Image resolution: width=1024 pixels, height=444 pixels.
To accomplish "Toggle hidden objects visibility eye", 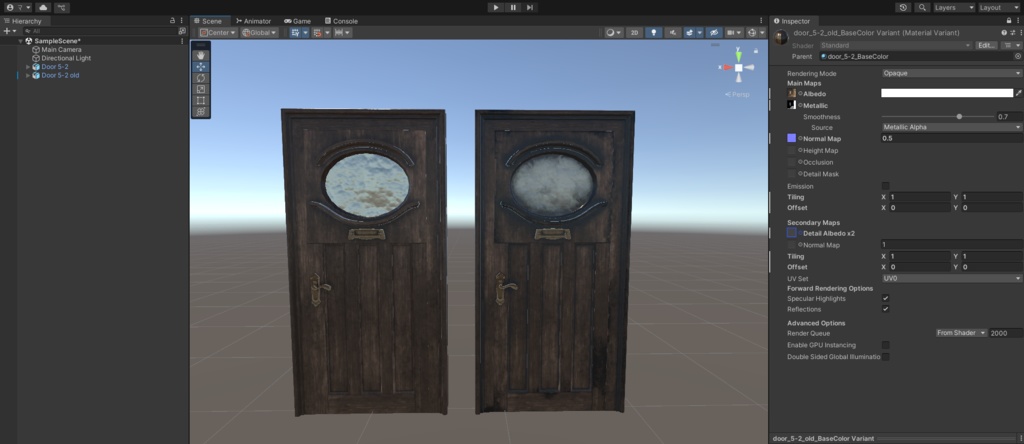I will point(714,33).
